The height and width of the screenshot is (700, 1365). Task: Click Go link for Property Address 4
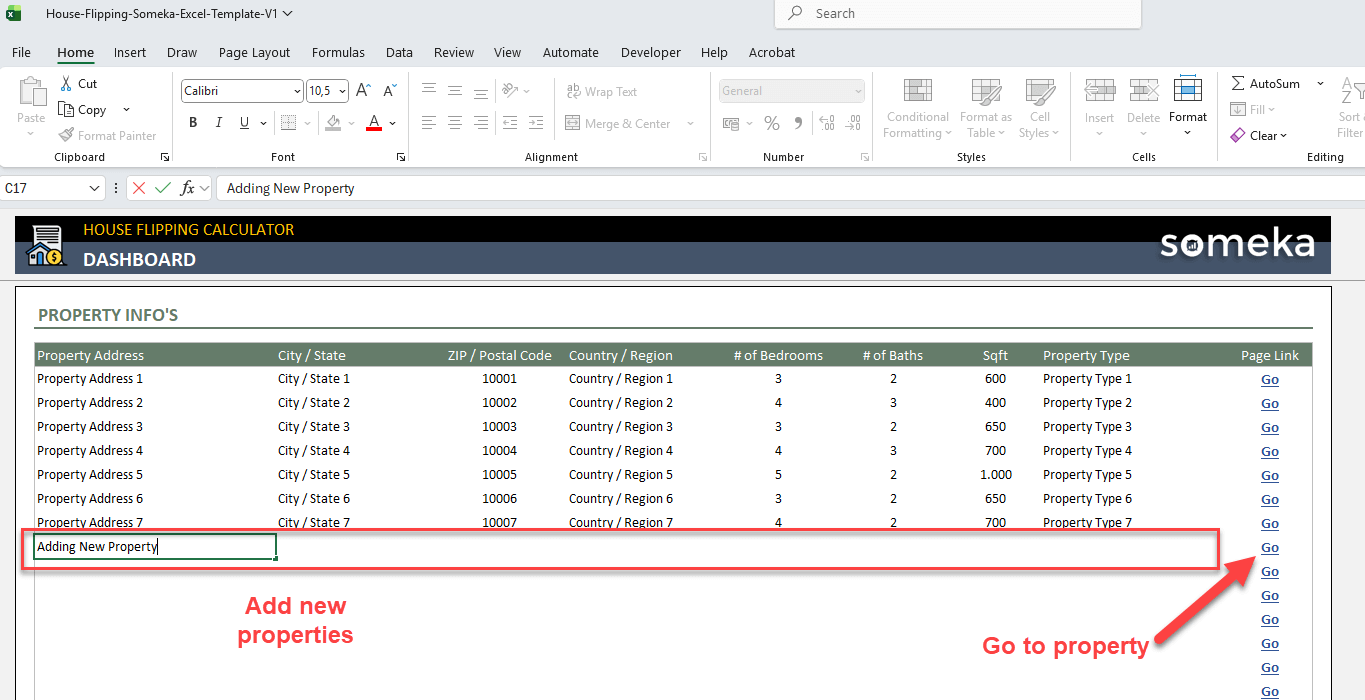pyautogui.click(x=1269, y=452)
